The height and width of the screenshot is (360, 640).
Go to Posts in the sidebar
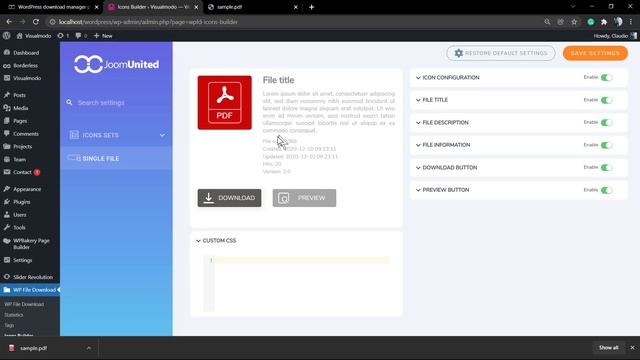click(x=19, y=95)
